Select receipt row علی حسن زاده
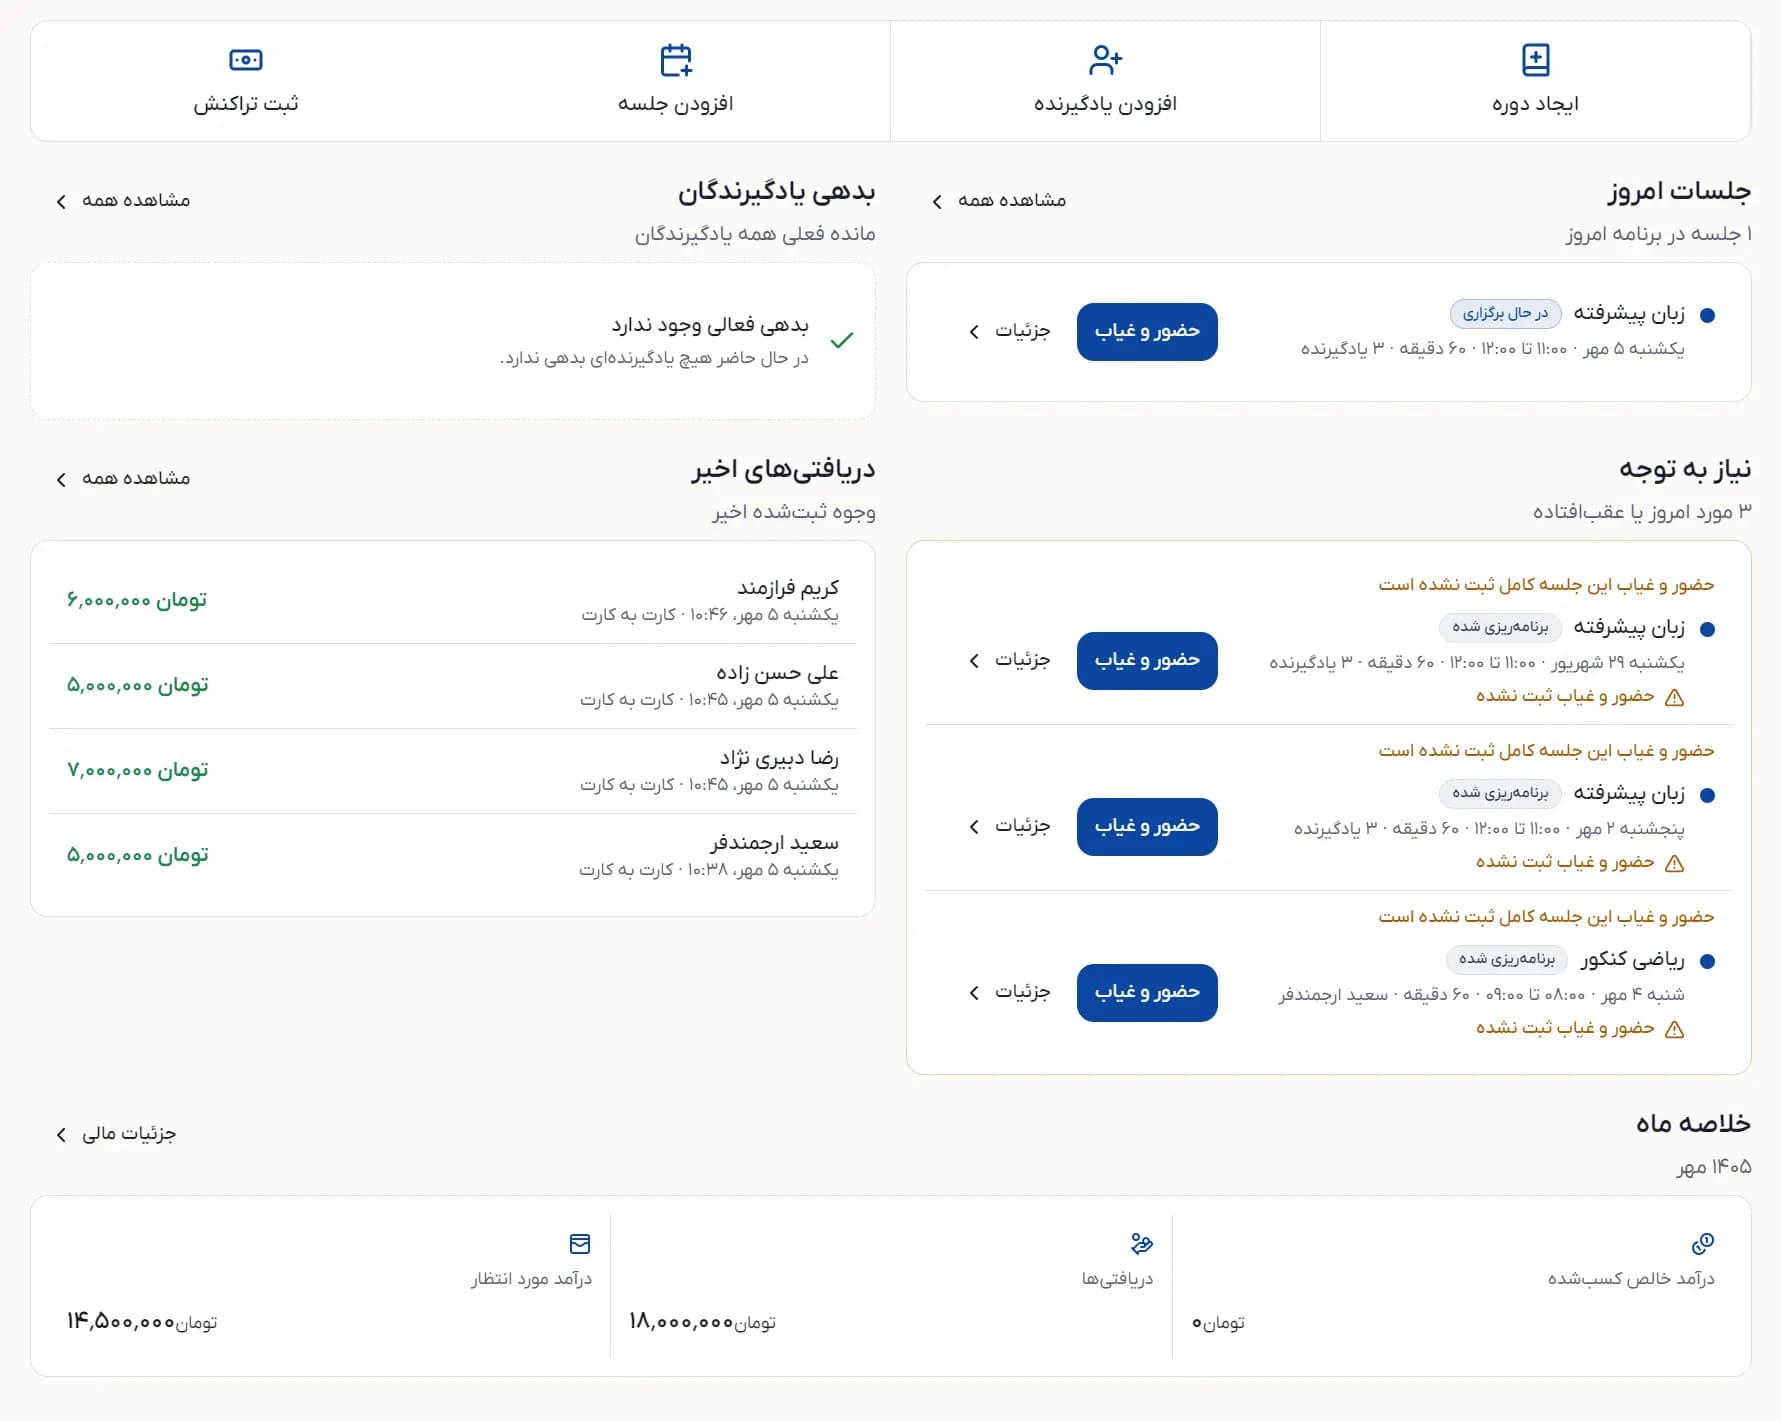The height and width of the screenshot is (1421, 1781). click(453, 686)
